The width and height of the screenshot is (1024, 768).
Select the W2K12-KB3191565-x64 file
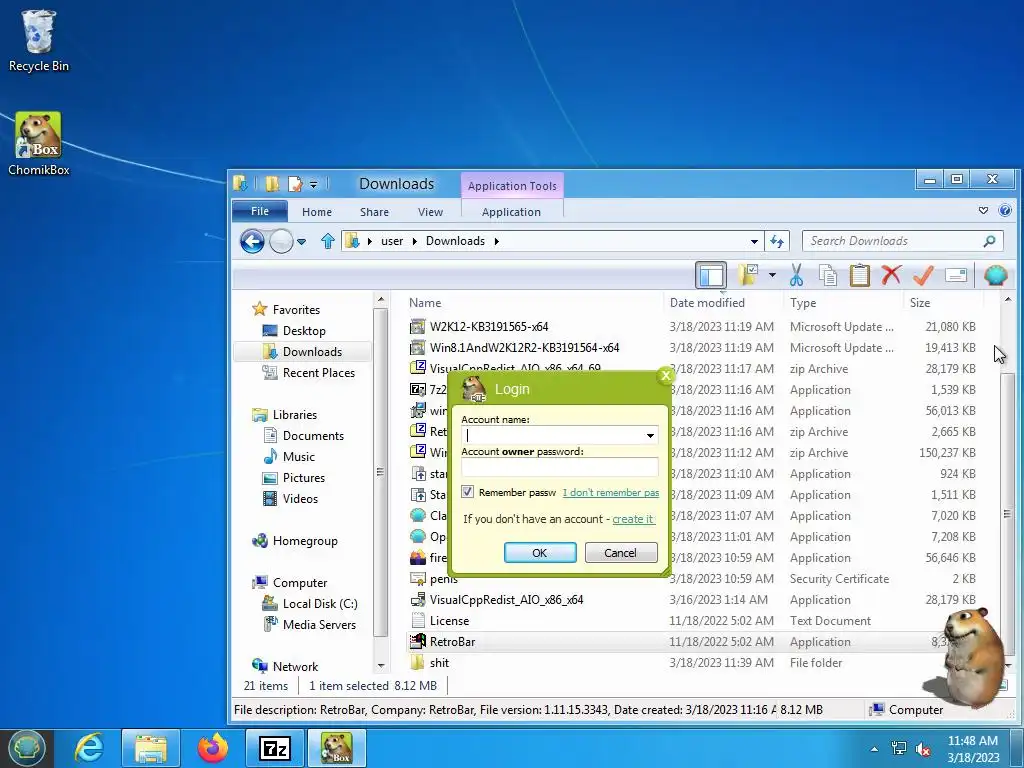tap(488, 327)
